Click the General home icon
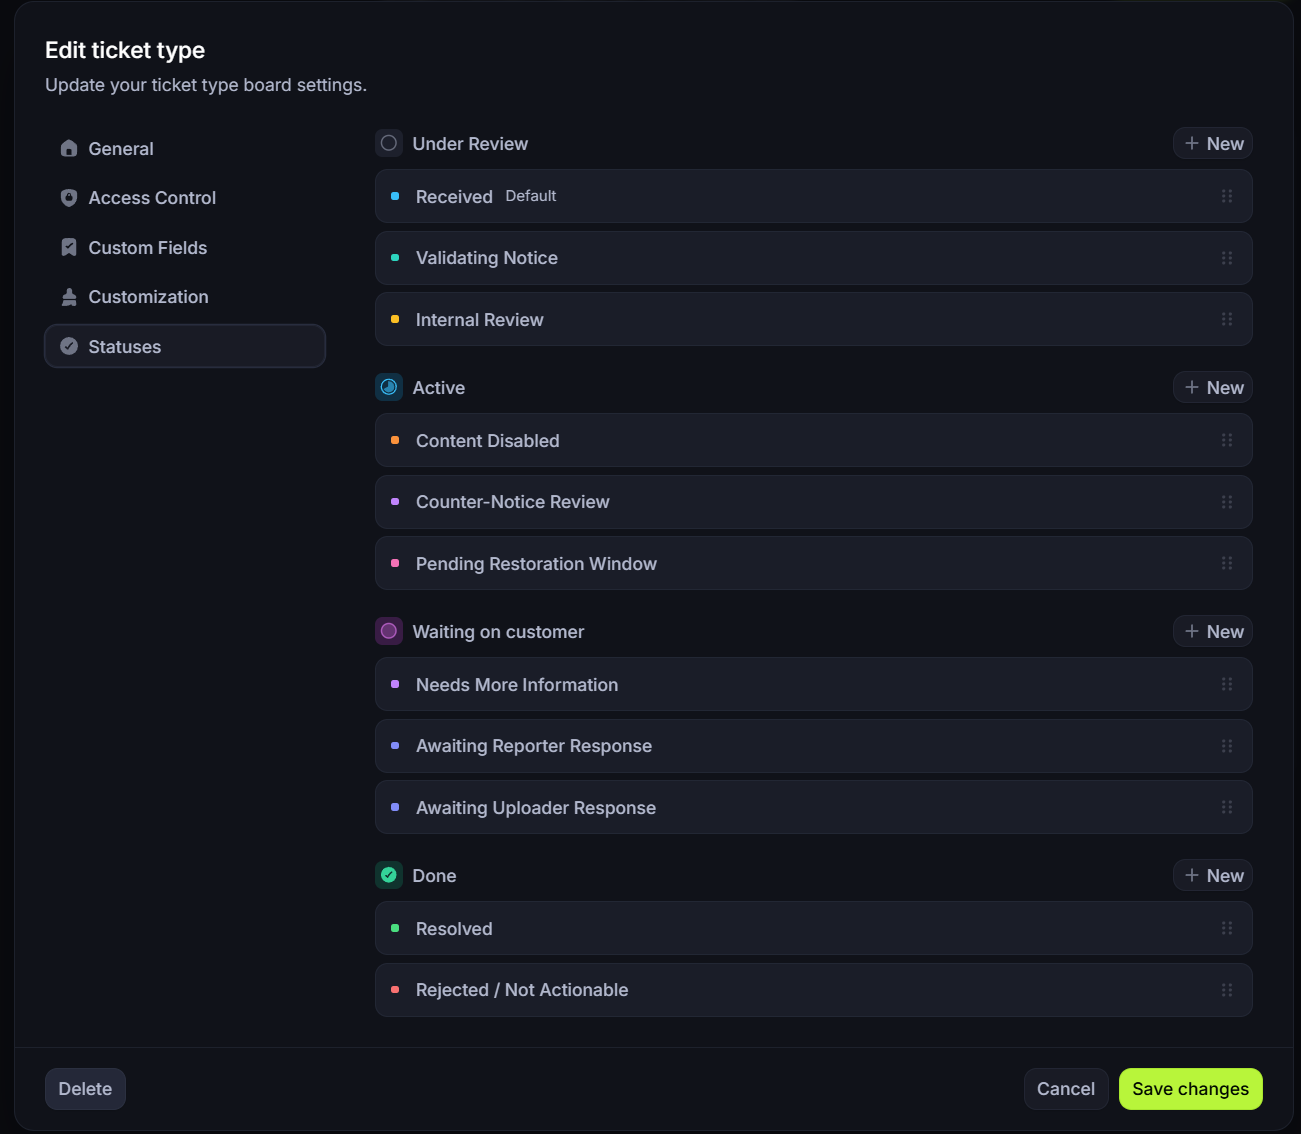The height and width of the screenshot is (1134, 1301). [69, 148]
